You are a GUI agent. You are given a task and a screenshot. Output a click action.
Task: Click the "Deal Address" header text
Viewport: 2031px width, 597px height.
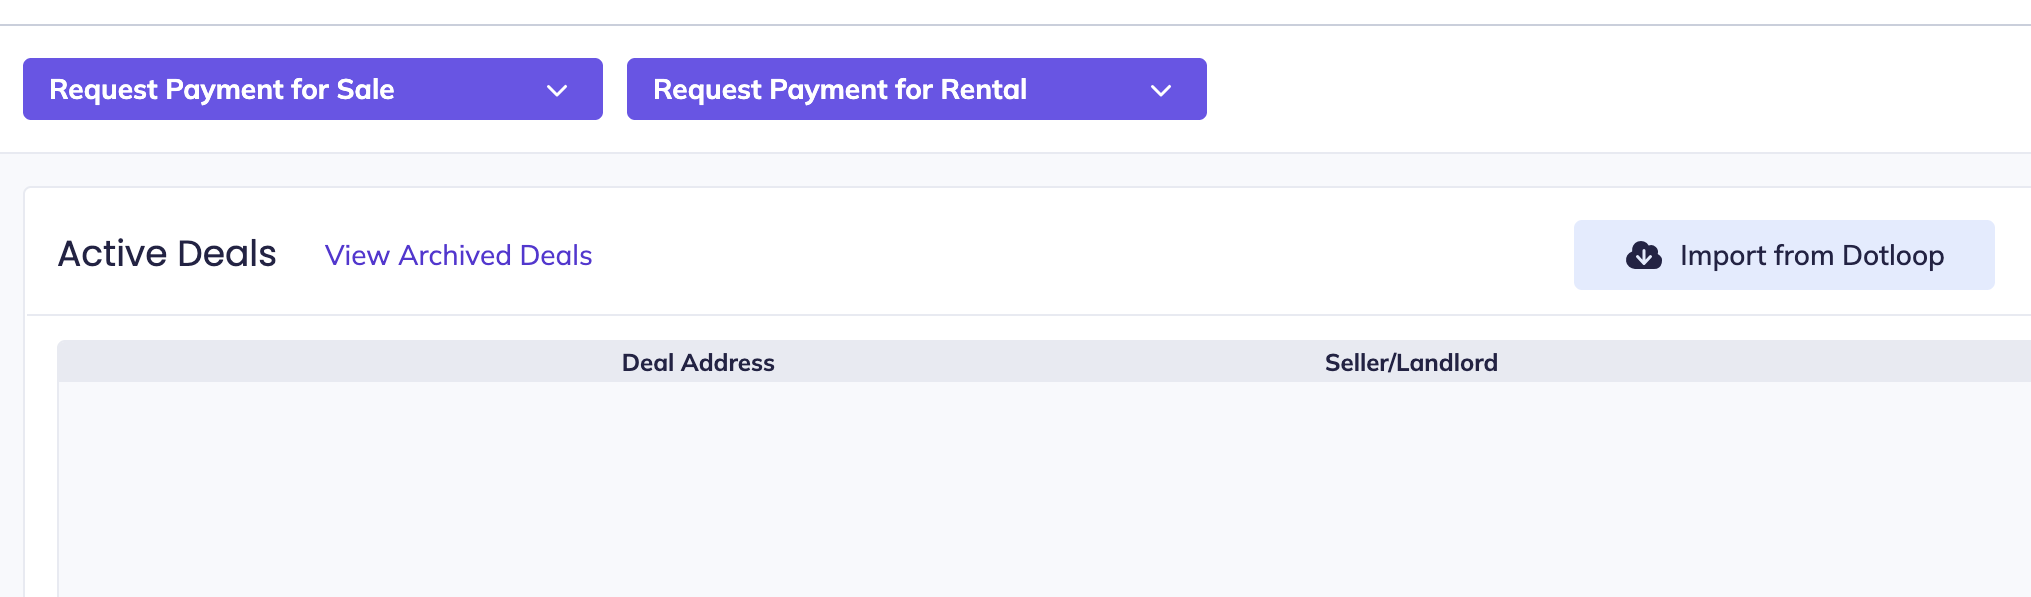pyautogui.click(x=698, y=362)
